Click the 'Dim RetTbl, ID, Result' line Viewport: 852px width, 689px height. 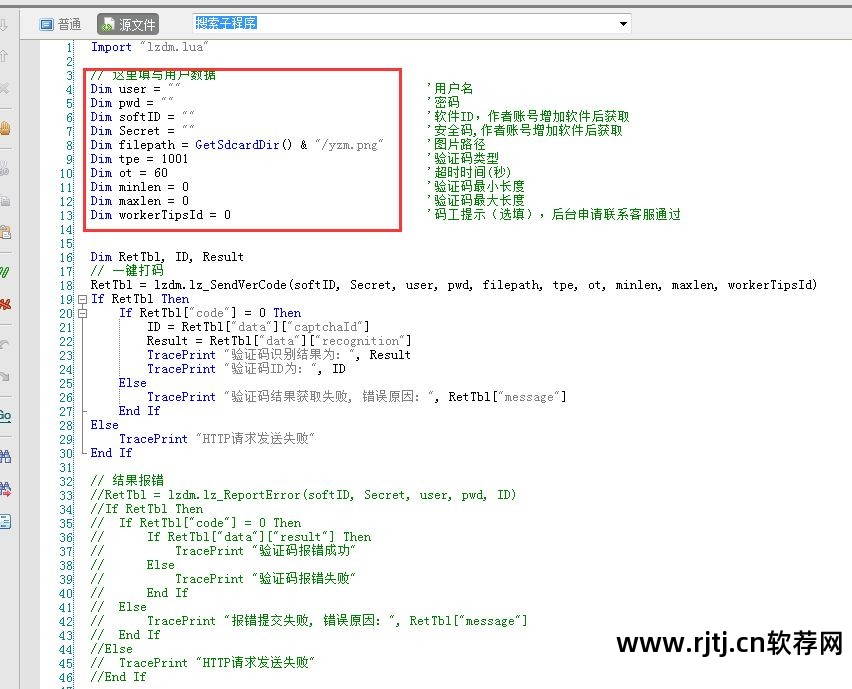(x=167, y=257)
